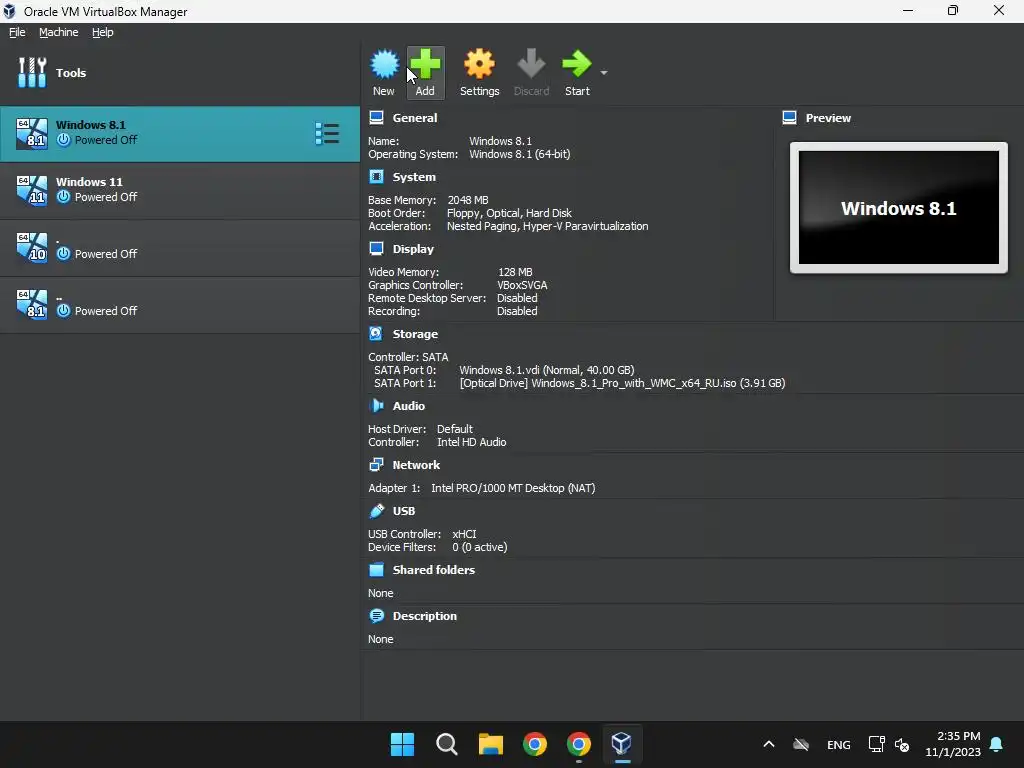
Task: Click the Network section icon
Action: click(x=376, y=464)
